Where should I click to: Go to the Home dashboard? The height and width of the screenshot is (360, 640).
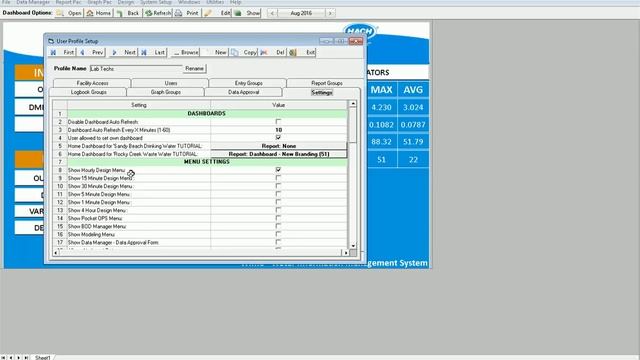(x=98, y=13)
